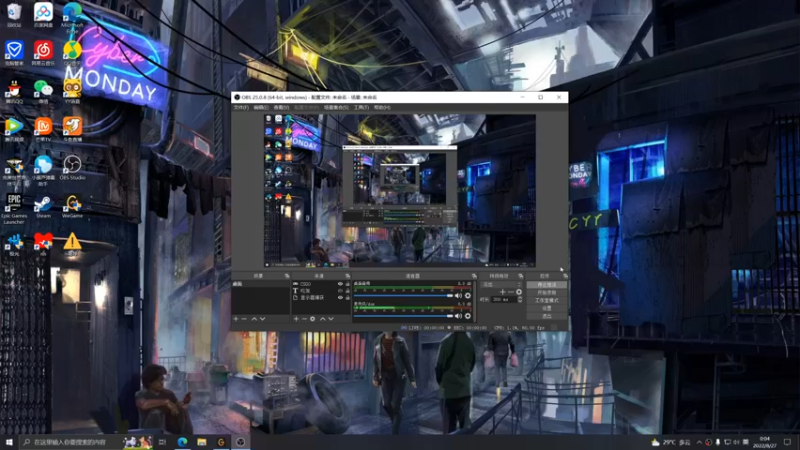The height and width of the screenshot is (450, 800).
Task: Toggle visibility eye of first source
Action: [340, 284]
